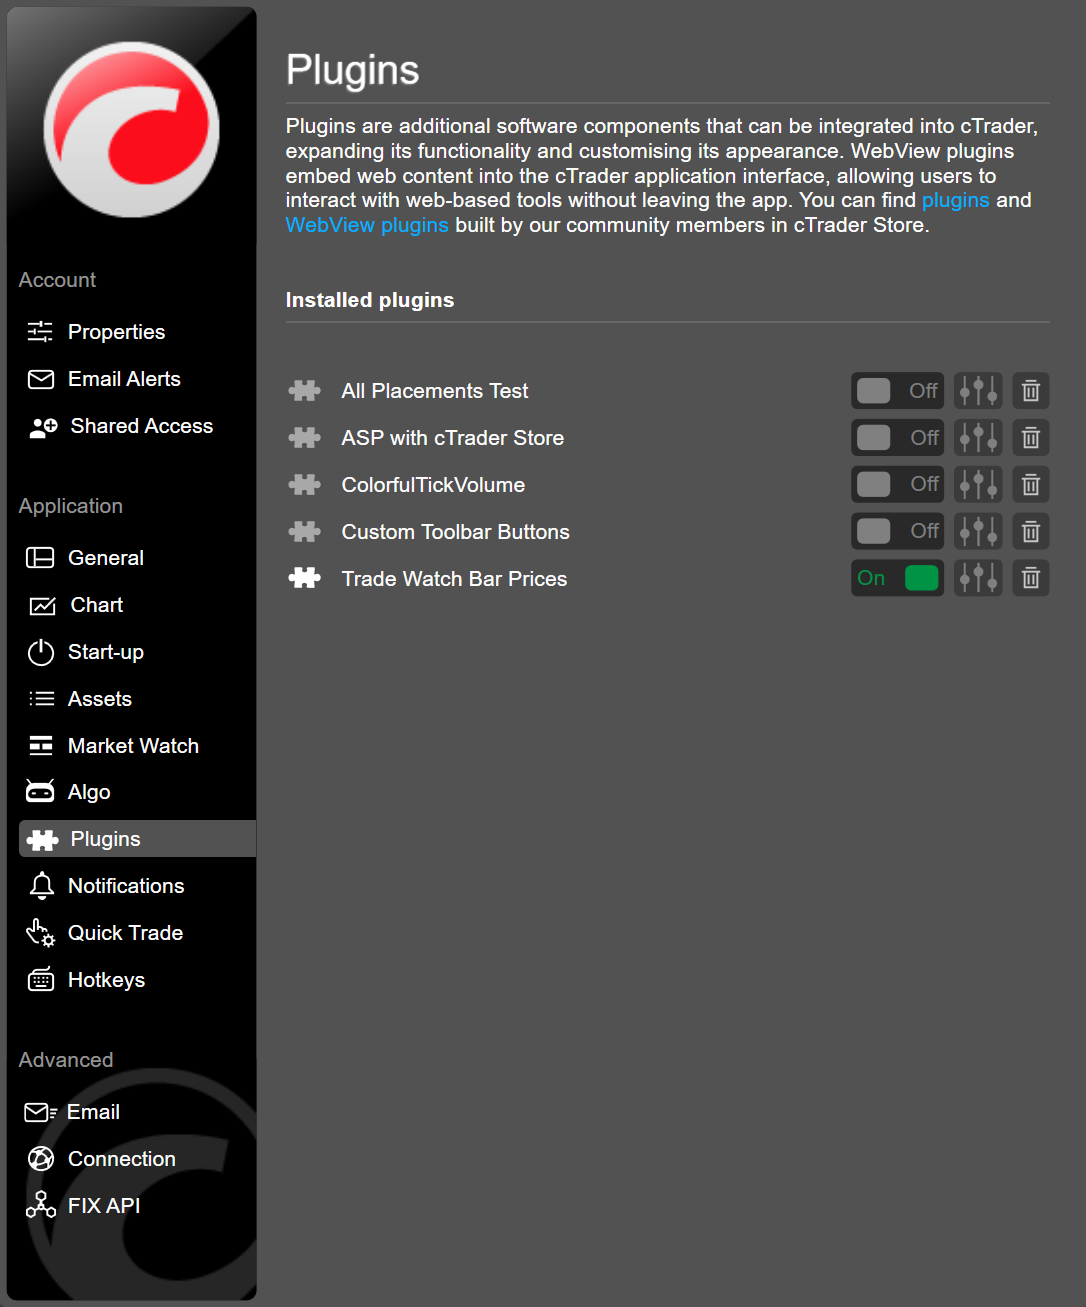Select Properties under the Account section
This screenshot has width=1086, height=1307.
(116, 331)
